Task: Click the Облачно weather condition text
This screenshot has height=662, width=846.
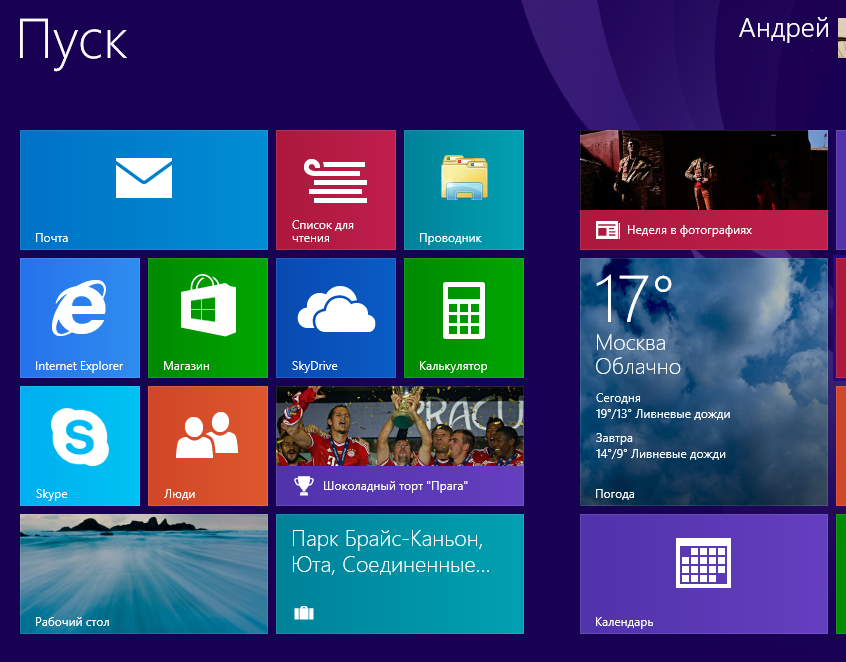Action: pos(638,367)
